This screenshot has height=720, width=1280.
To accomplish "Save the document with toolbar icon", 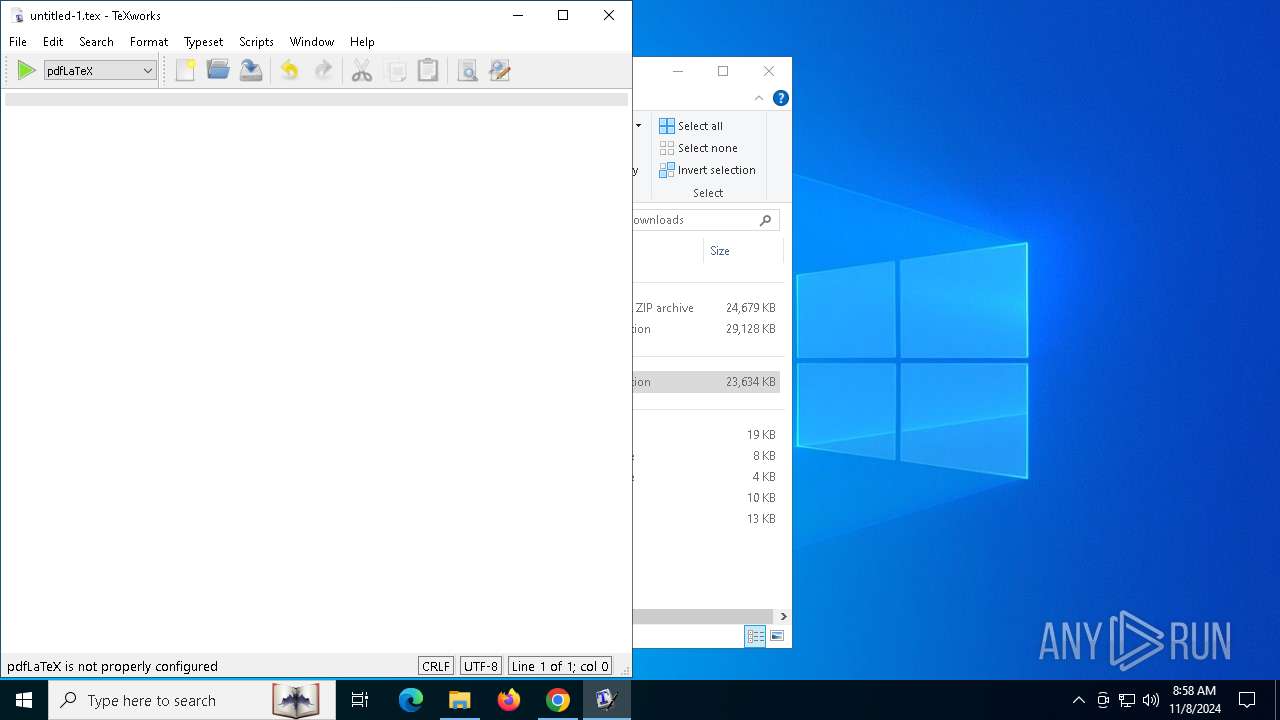I will tap(251, 70).
